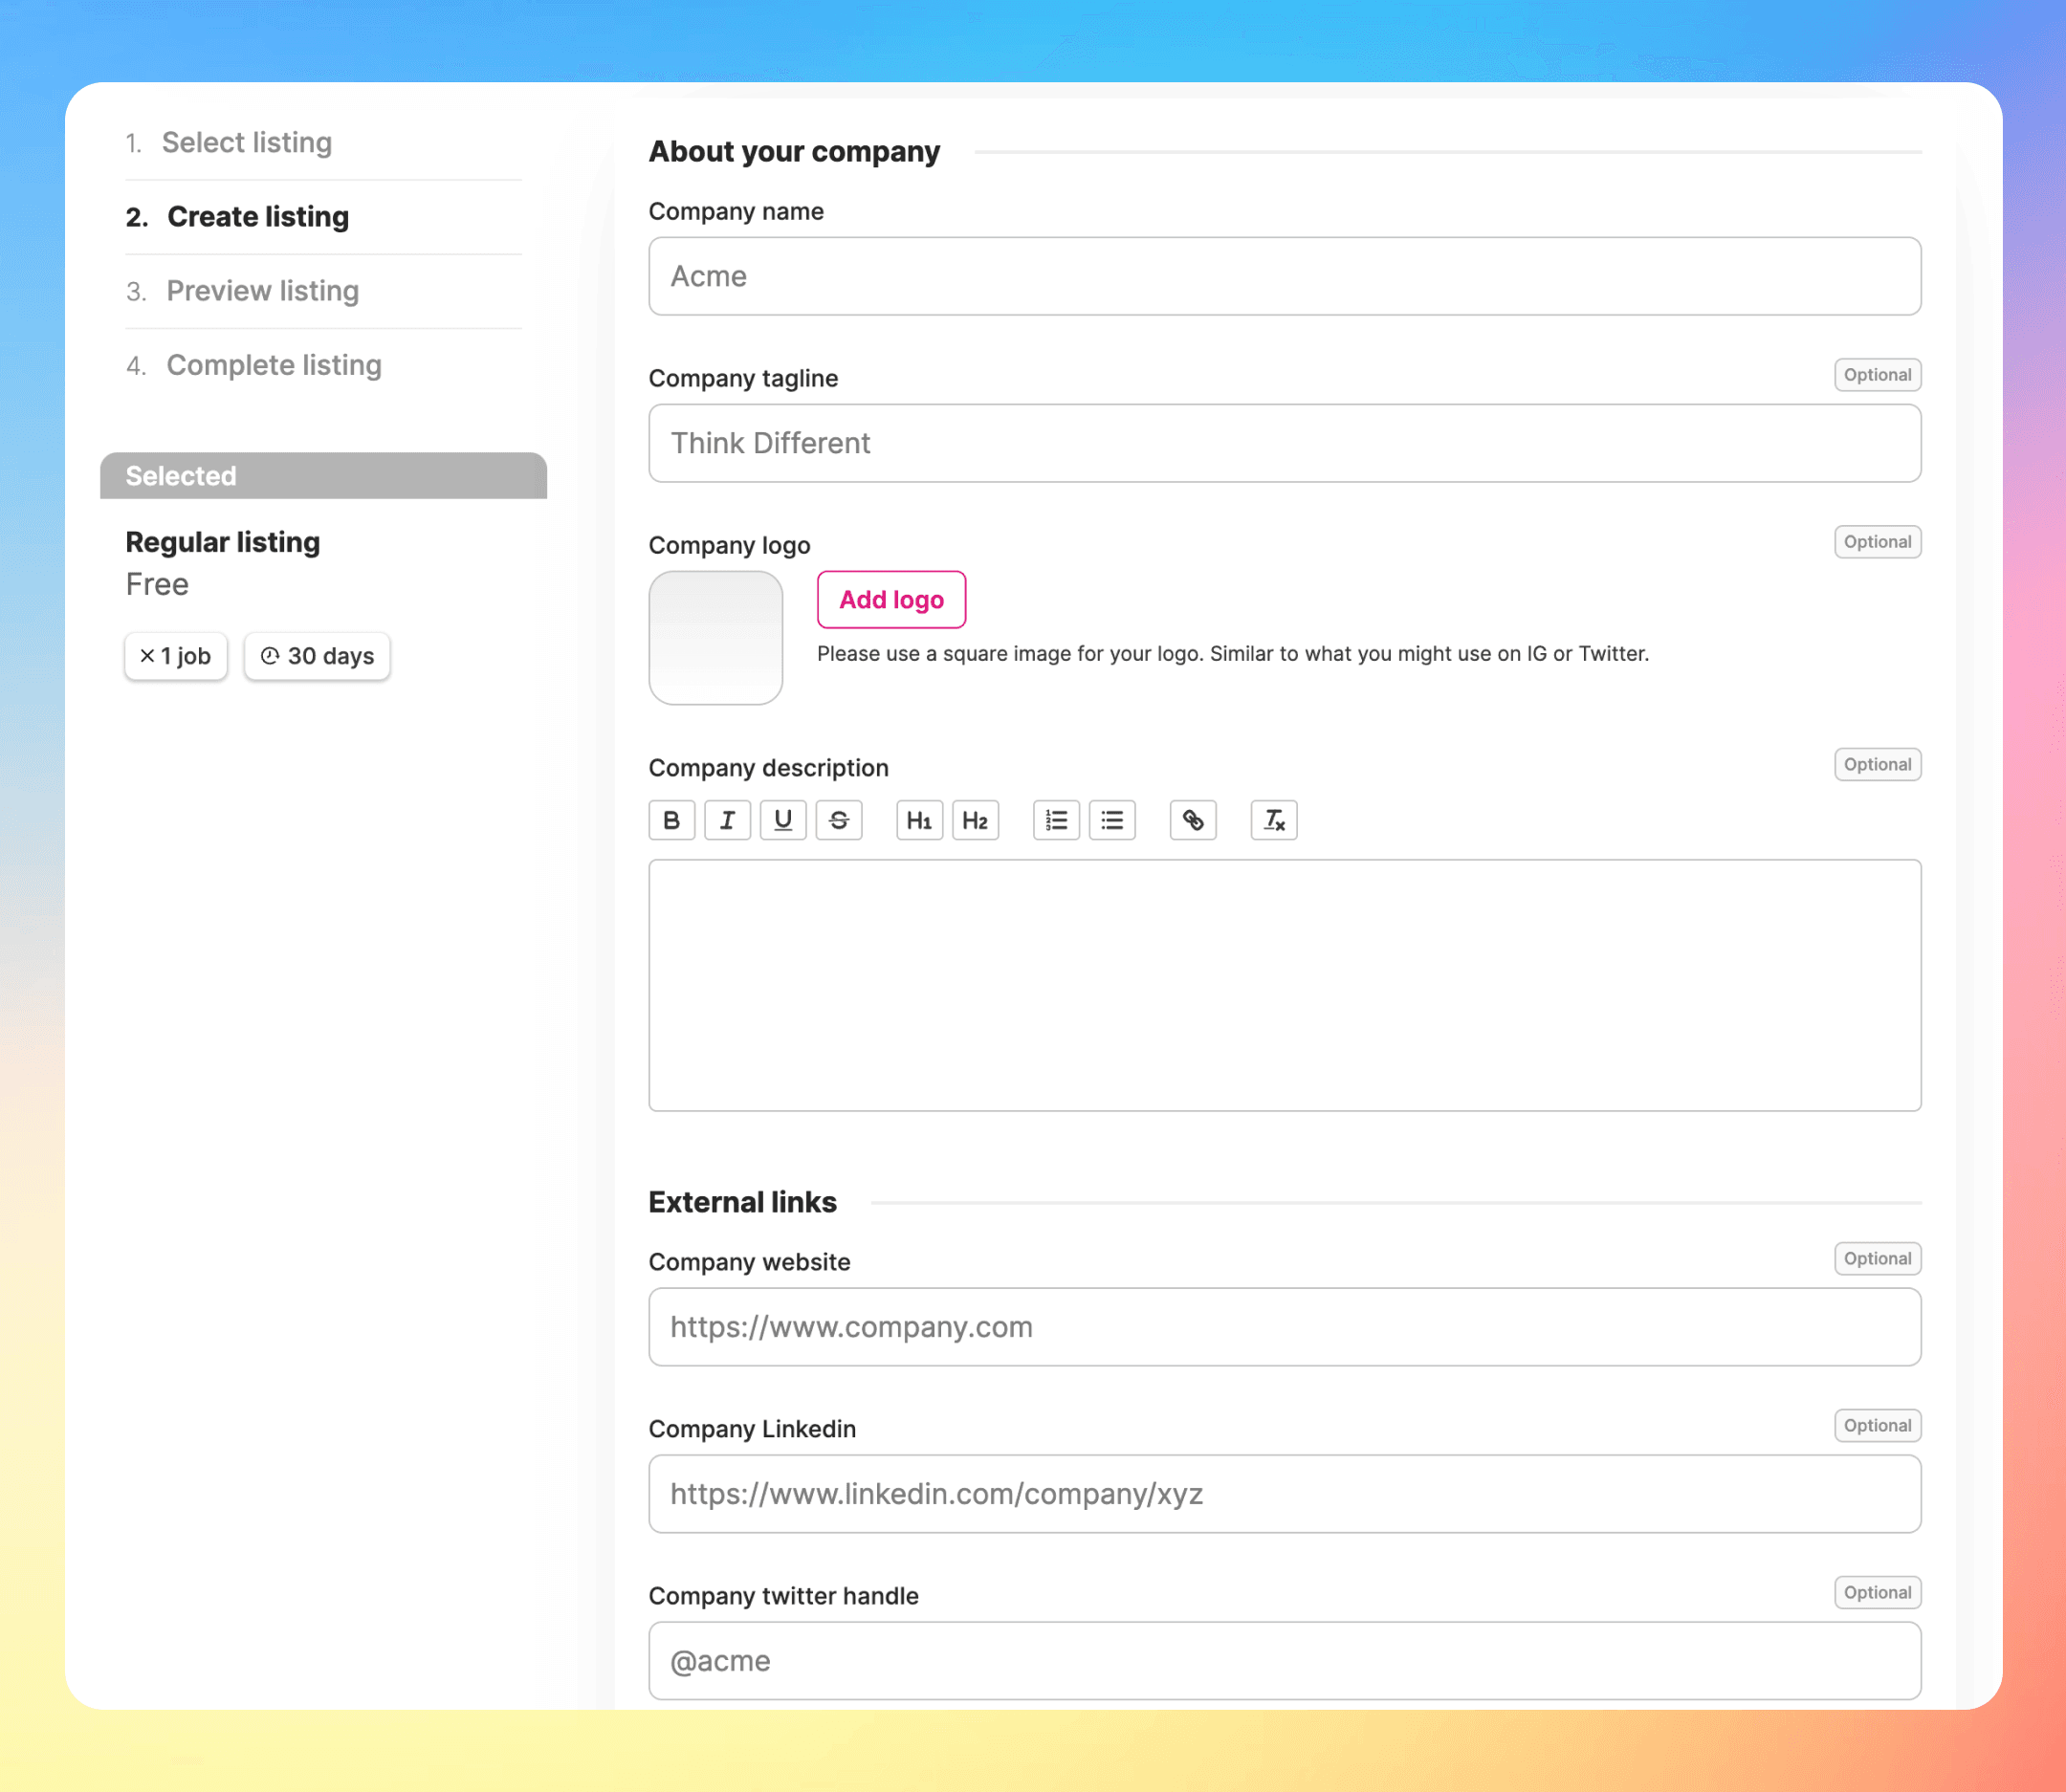Open the Preview listing step
The height and width of the screenshot is (1792, 2066).
pyautogui.click(x=262, y=291)
